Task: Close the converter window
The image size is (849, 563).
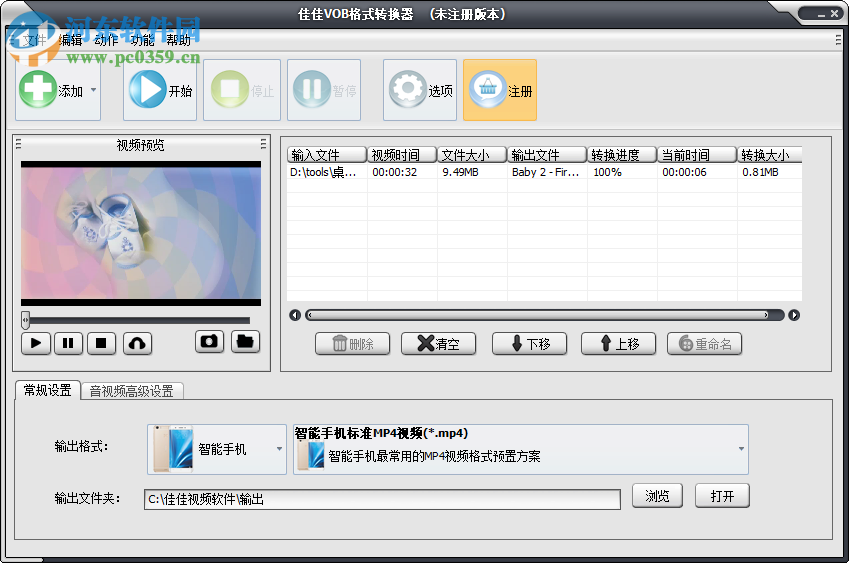Action: 834,14
